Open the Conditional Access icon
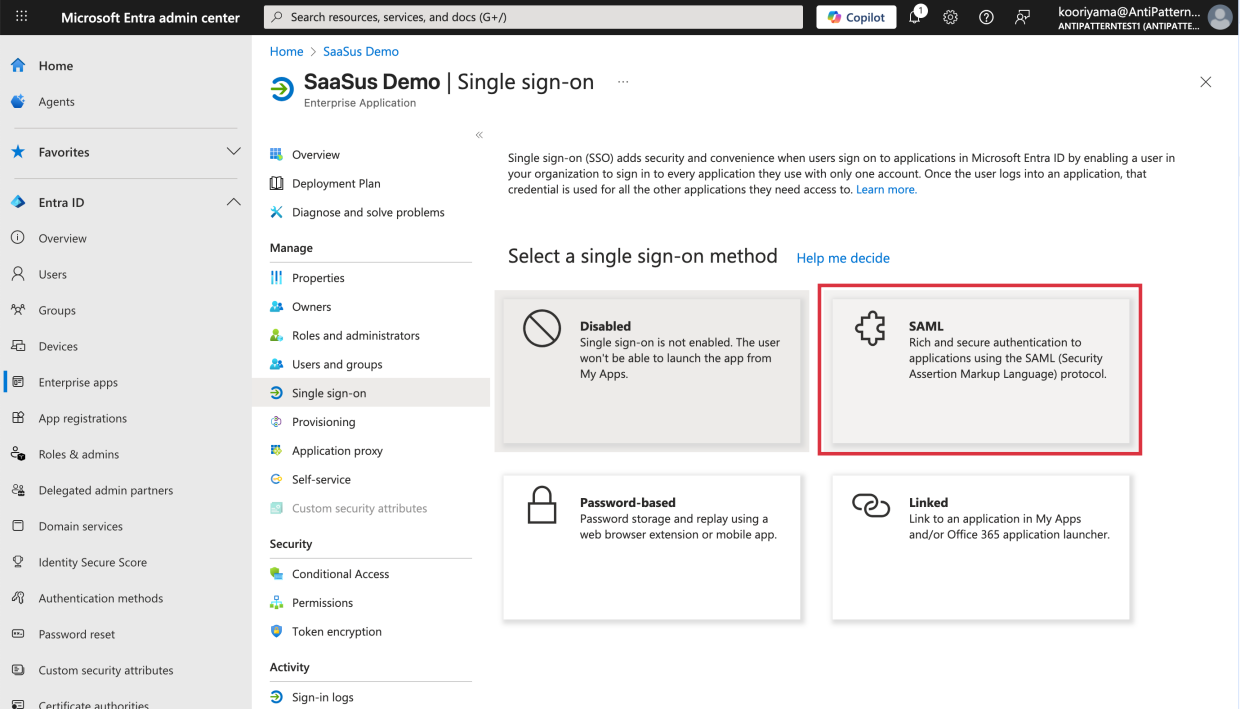 (277, 574)
